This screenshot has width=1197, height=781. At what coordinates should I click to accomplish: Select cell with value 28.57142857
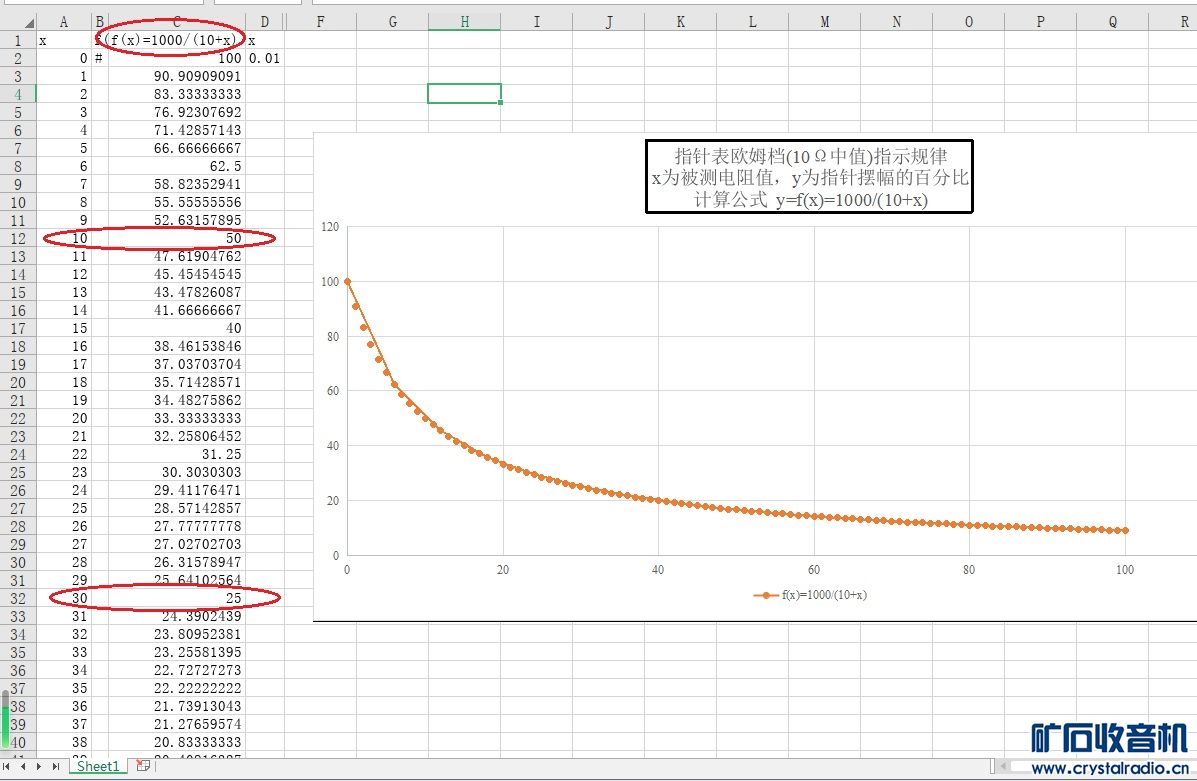(x=176, y=508)
